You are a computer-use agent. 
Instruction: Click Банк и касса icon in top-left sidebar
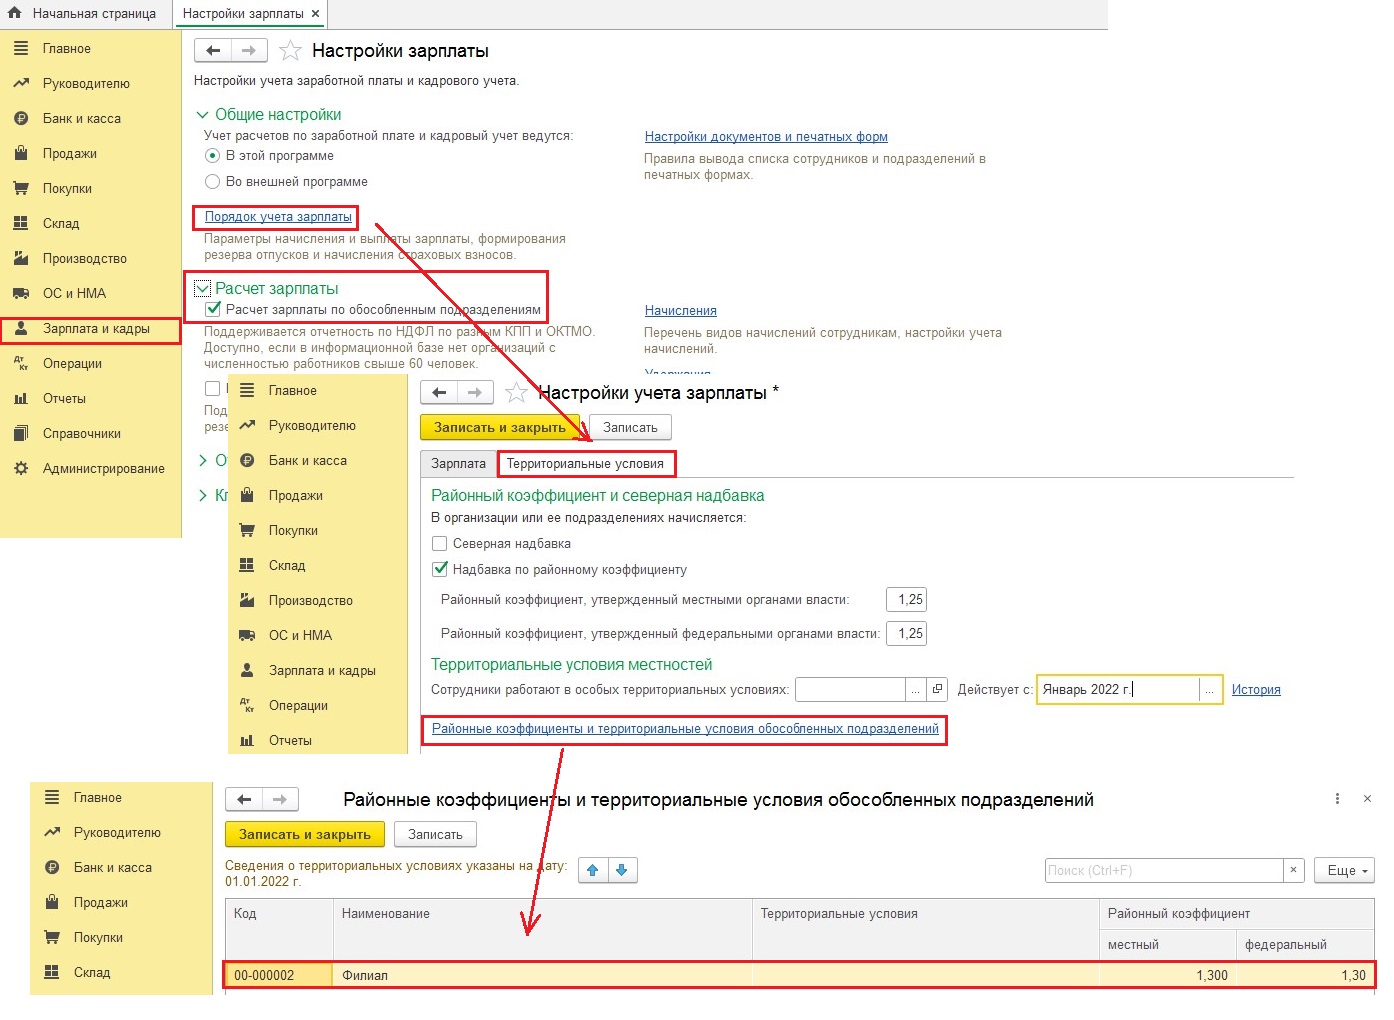[x=21, y=118]
